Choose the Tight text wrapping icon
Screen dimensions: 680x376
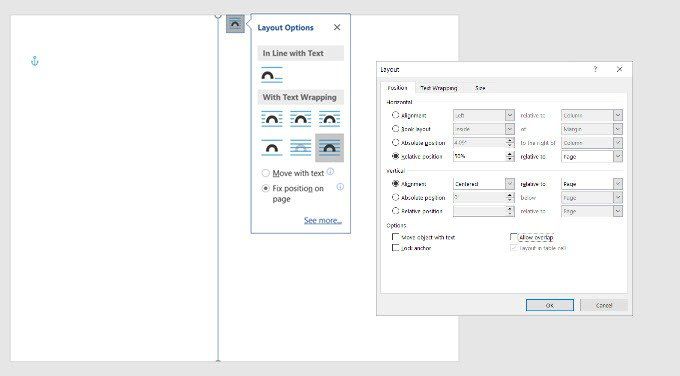[x=301, y=118]
